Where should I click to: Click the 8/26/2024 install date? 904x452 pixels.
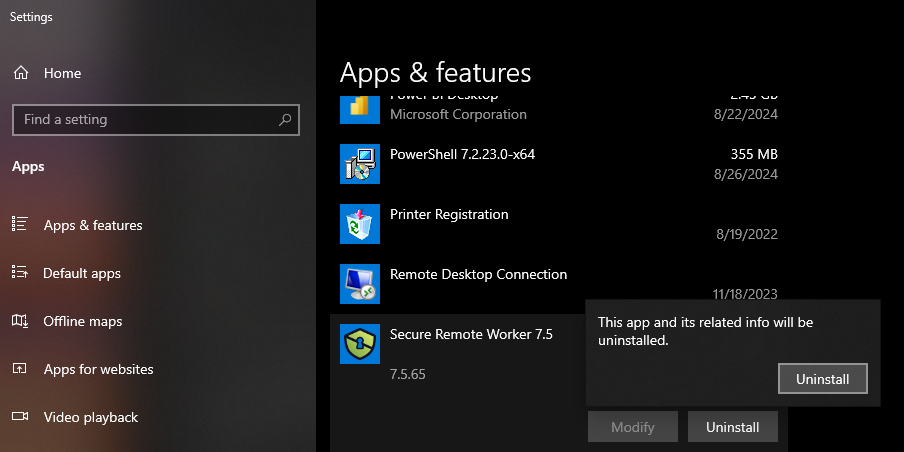(x=746, y=174)
